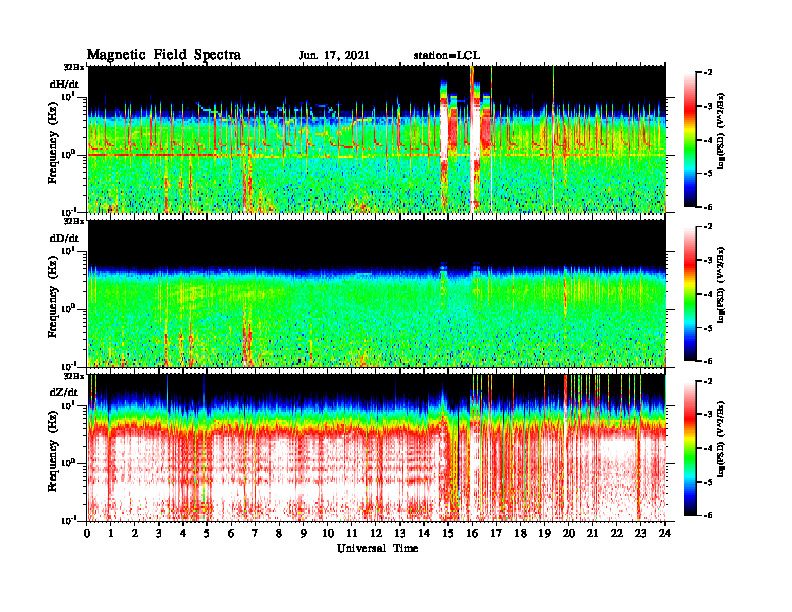Select the date text "Jun. 17, 2021"

click(334, 56)
